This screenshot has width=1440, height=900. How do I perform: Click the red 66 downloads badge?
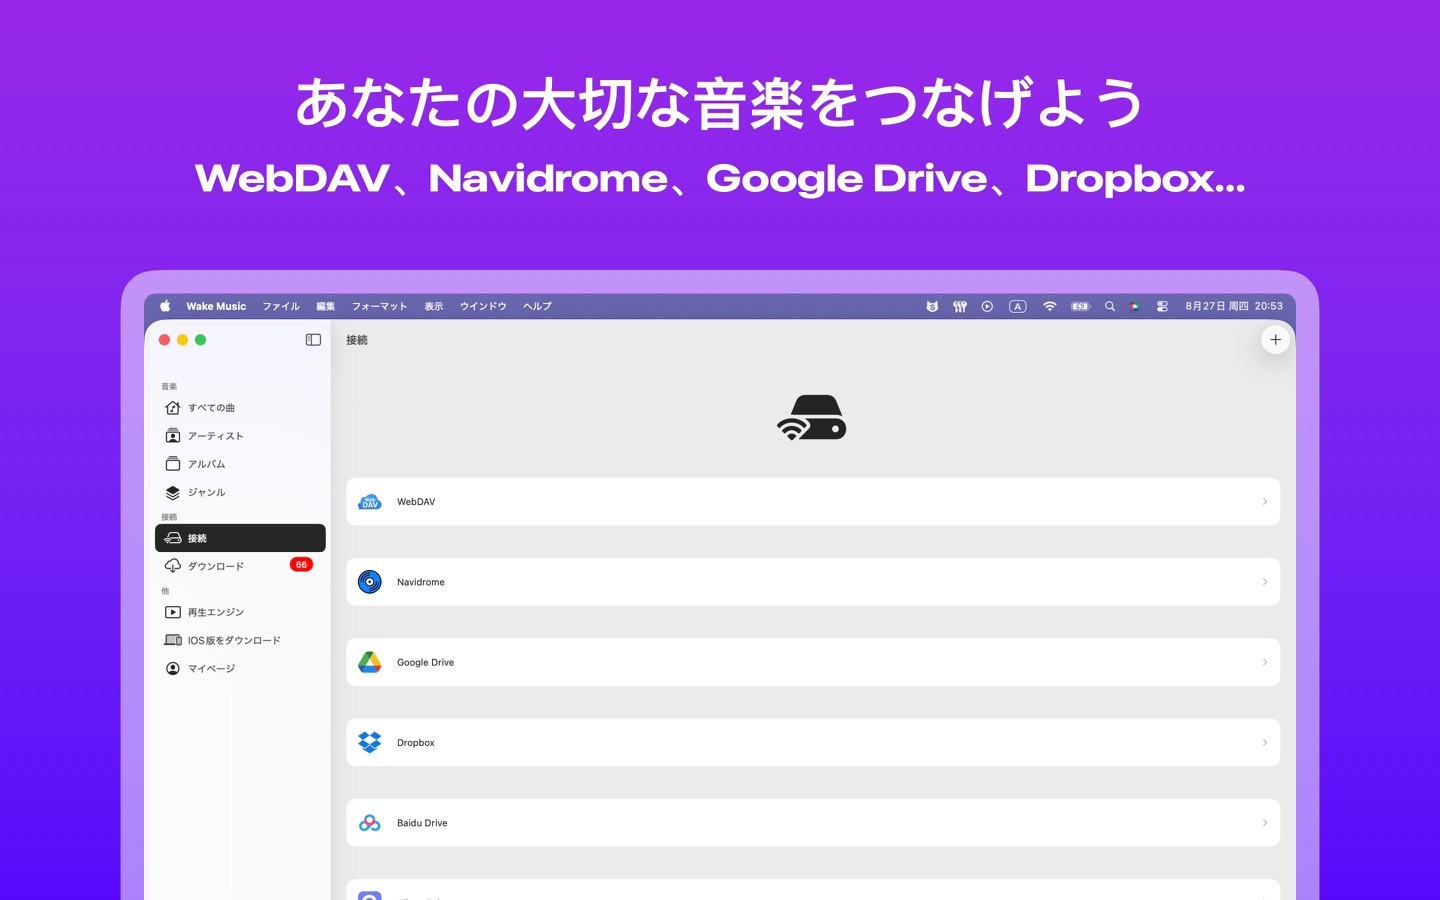tap(301, 565)
